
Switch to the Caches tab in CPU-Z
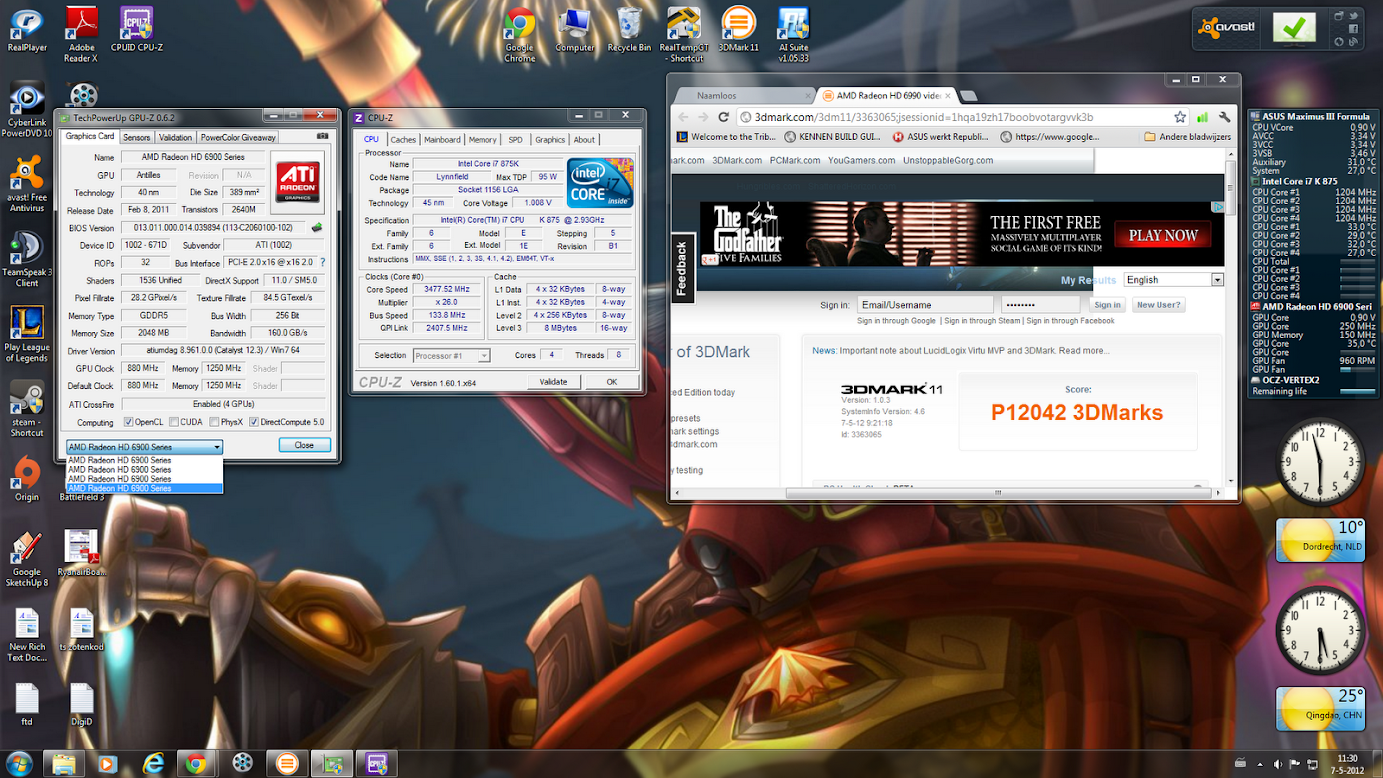[x=403, y=139]
